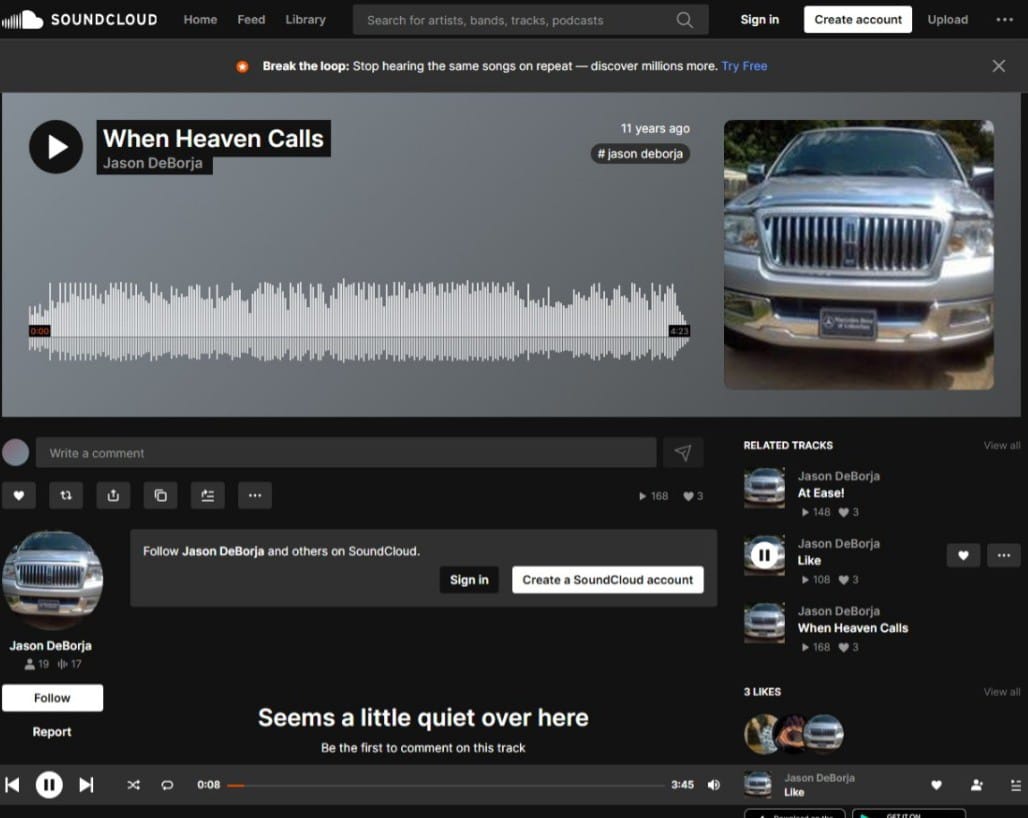Screen dimensions: 1028x818
Task: Toggle shuffle in the bottom player
Action: [x=133, y=785]
